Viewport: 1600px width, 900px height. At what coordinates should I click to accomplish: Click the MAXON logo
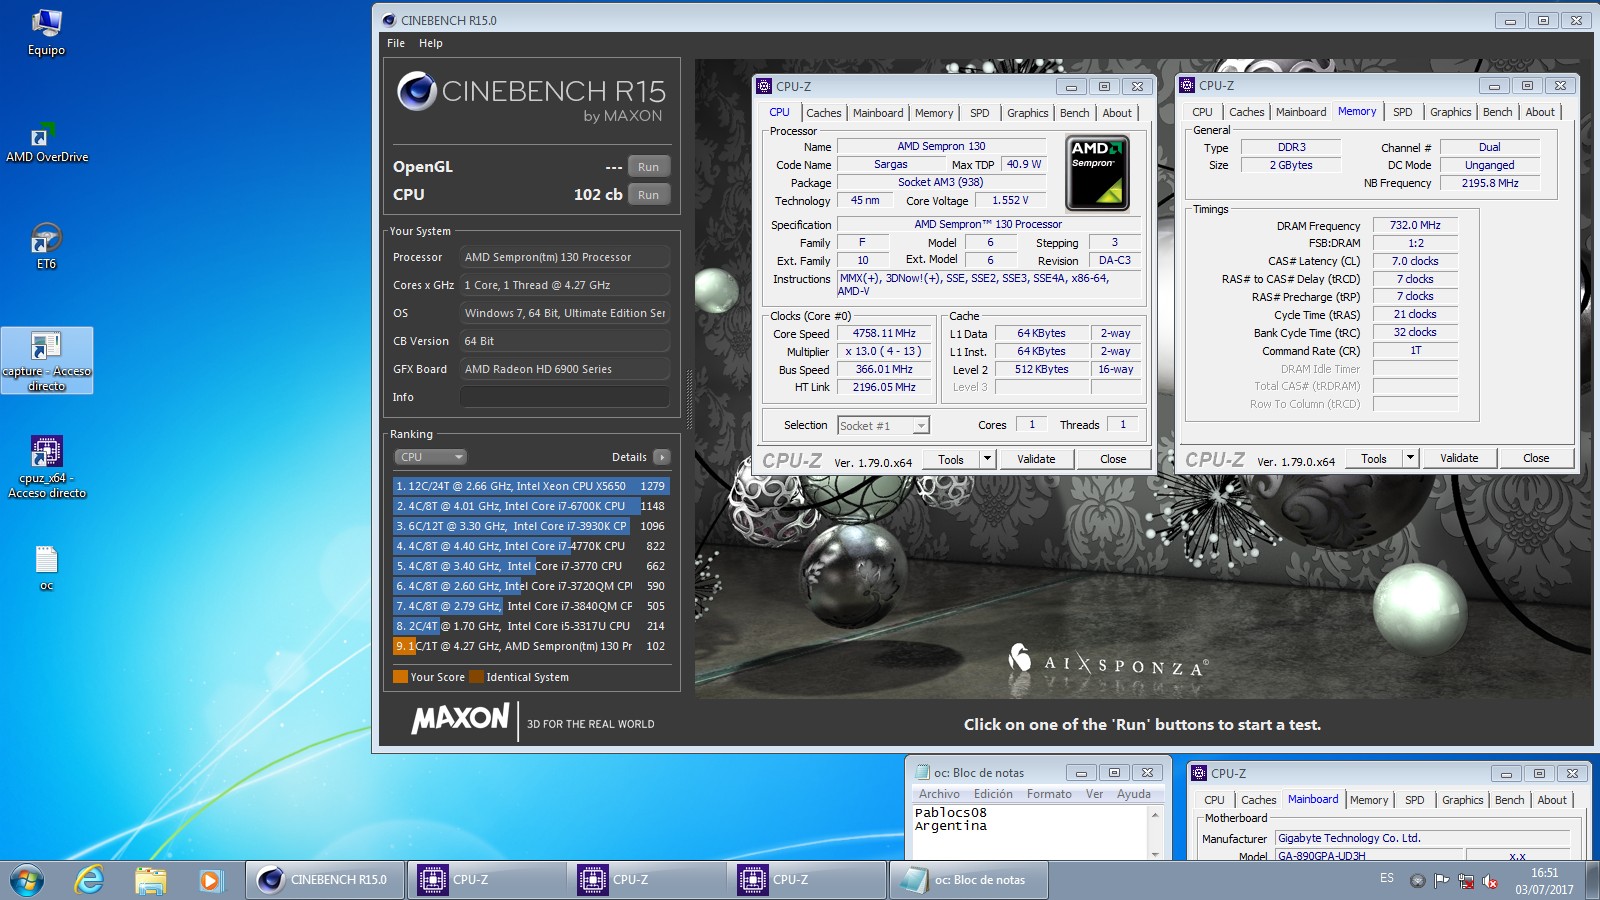coord(460,718)
